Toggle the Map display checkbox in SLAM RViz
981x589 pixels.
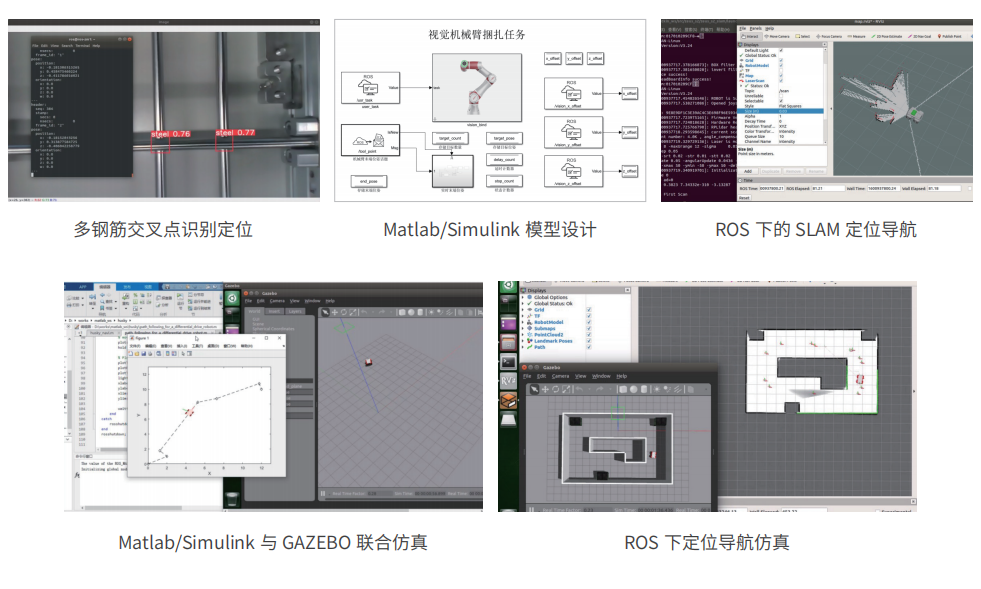coord(781,76)
